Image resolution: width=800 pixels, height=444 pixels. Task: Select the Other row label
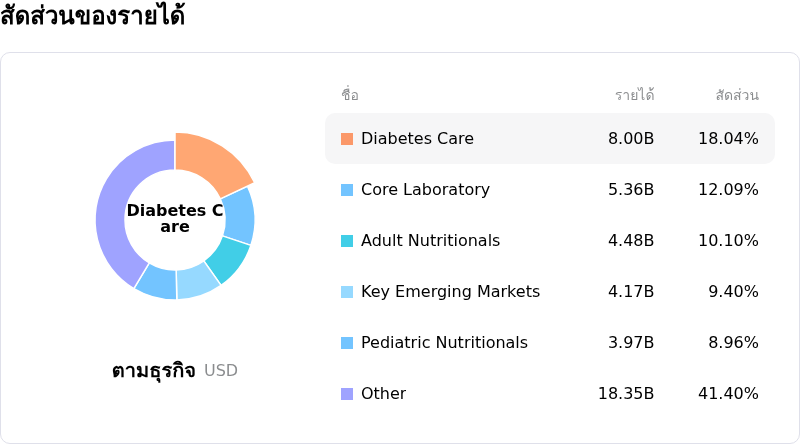point(383,393)
